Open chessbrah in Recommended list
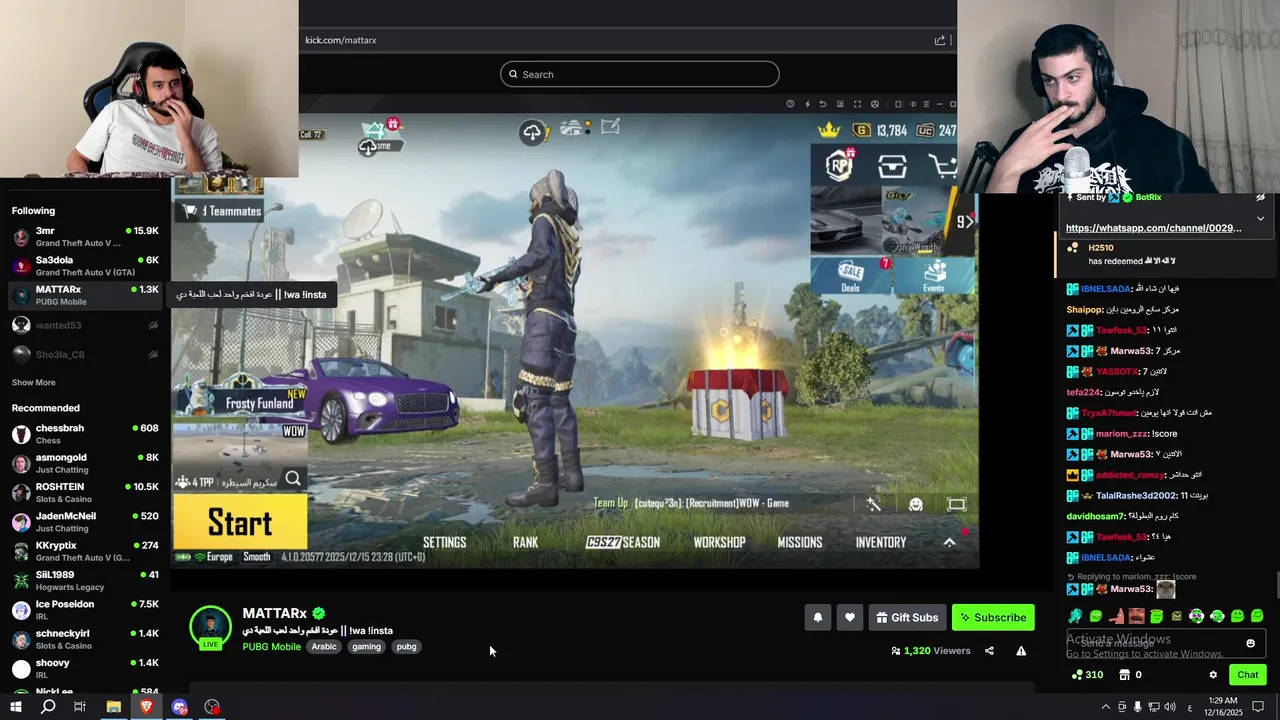 85,434
